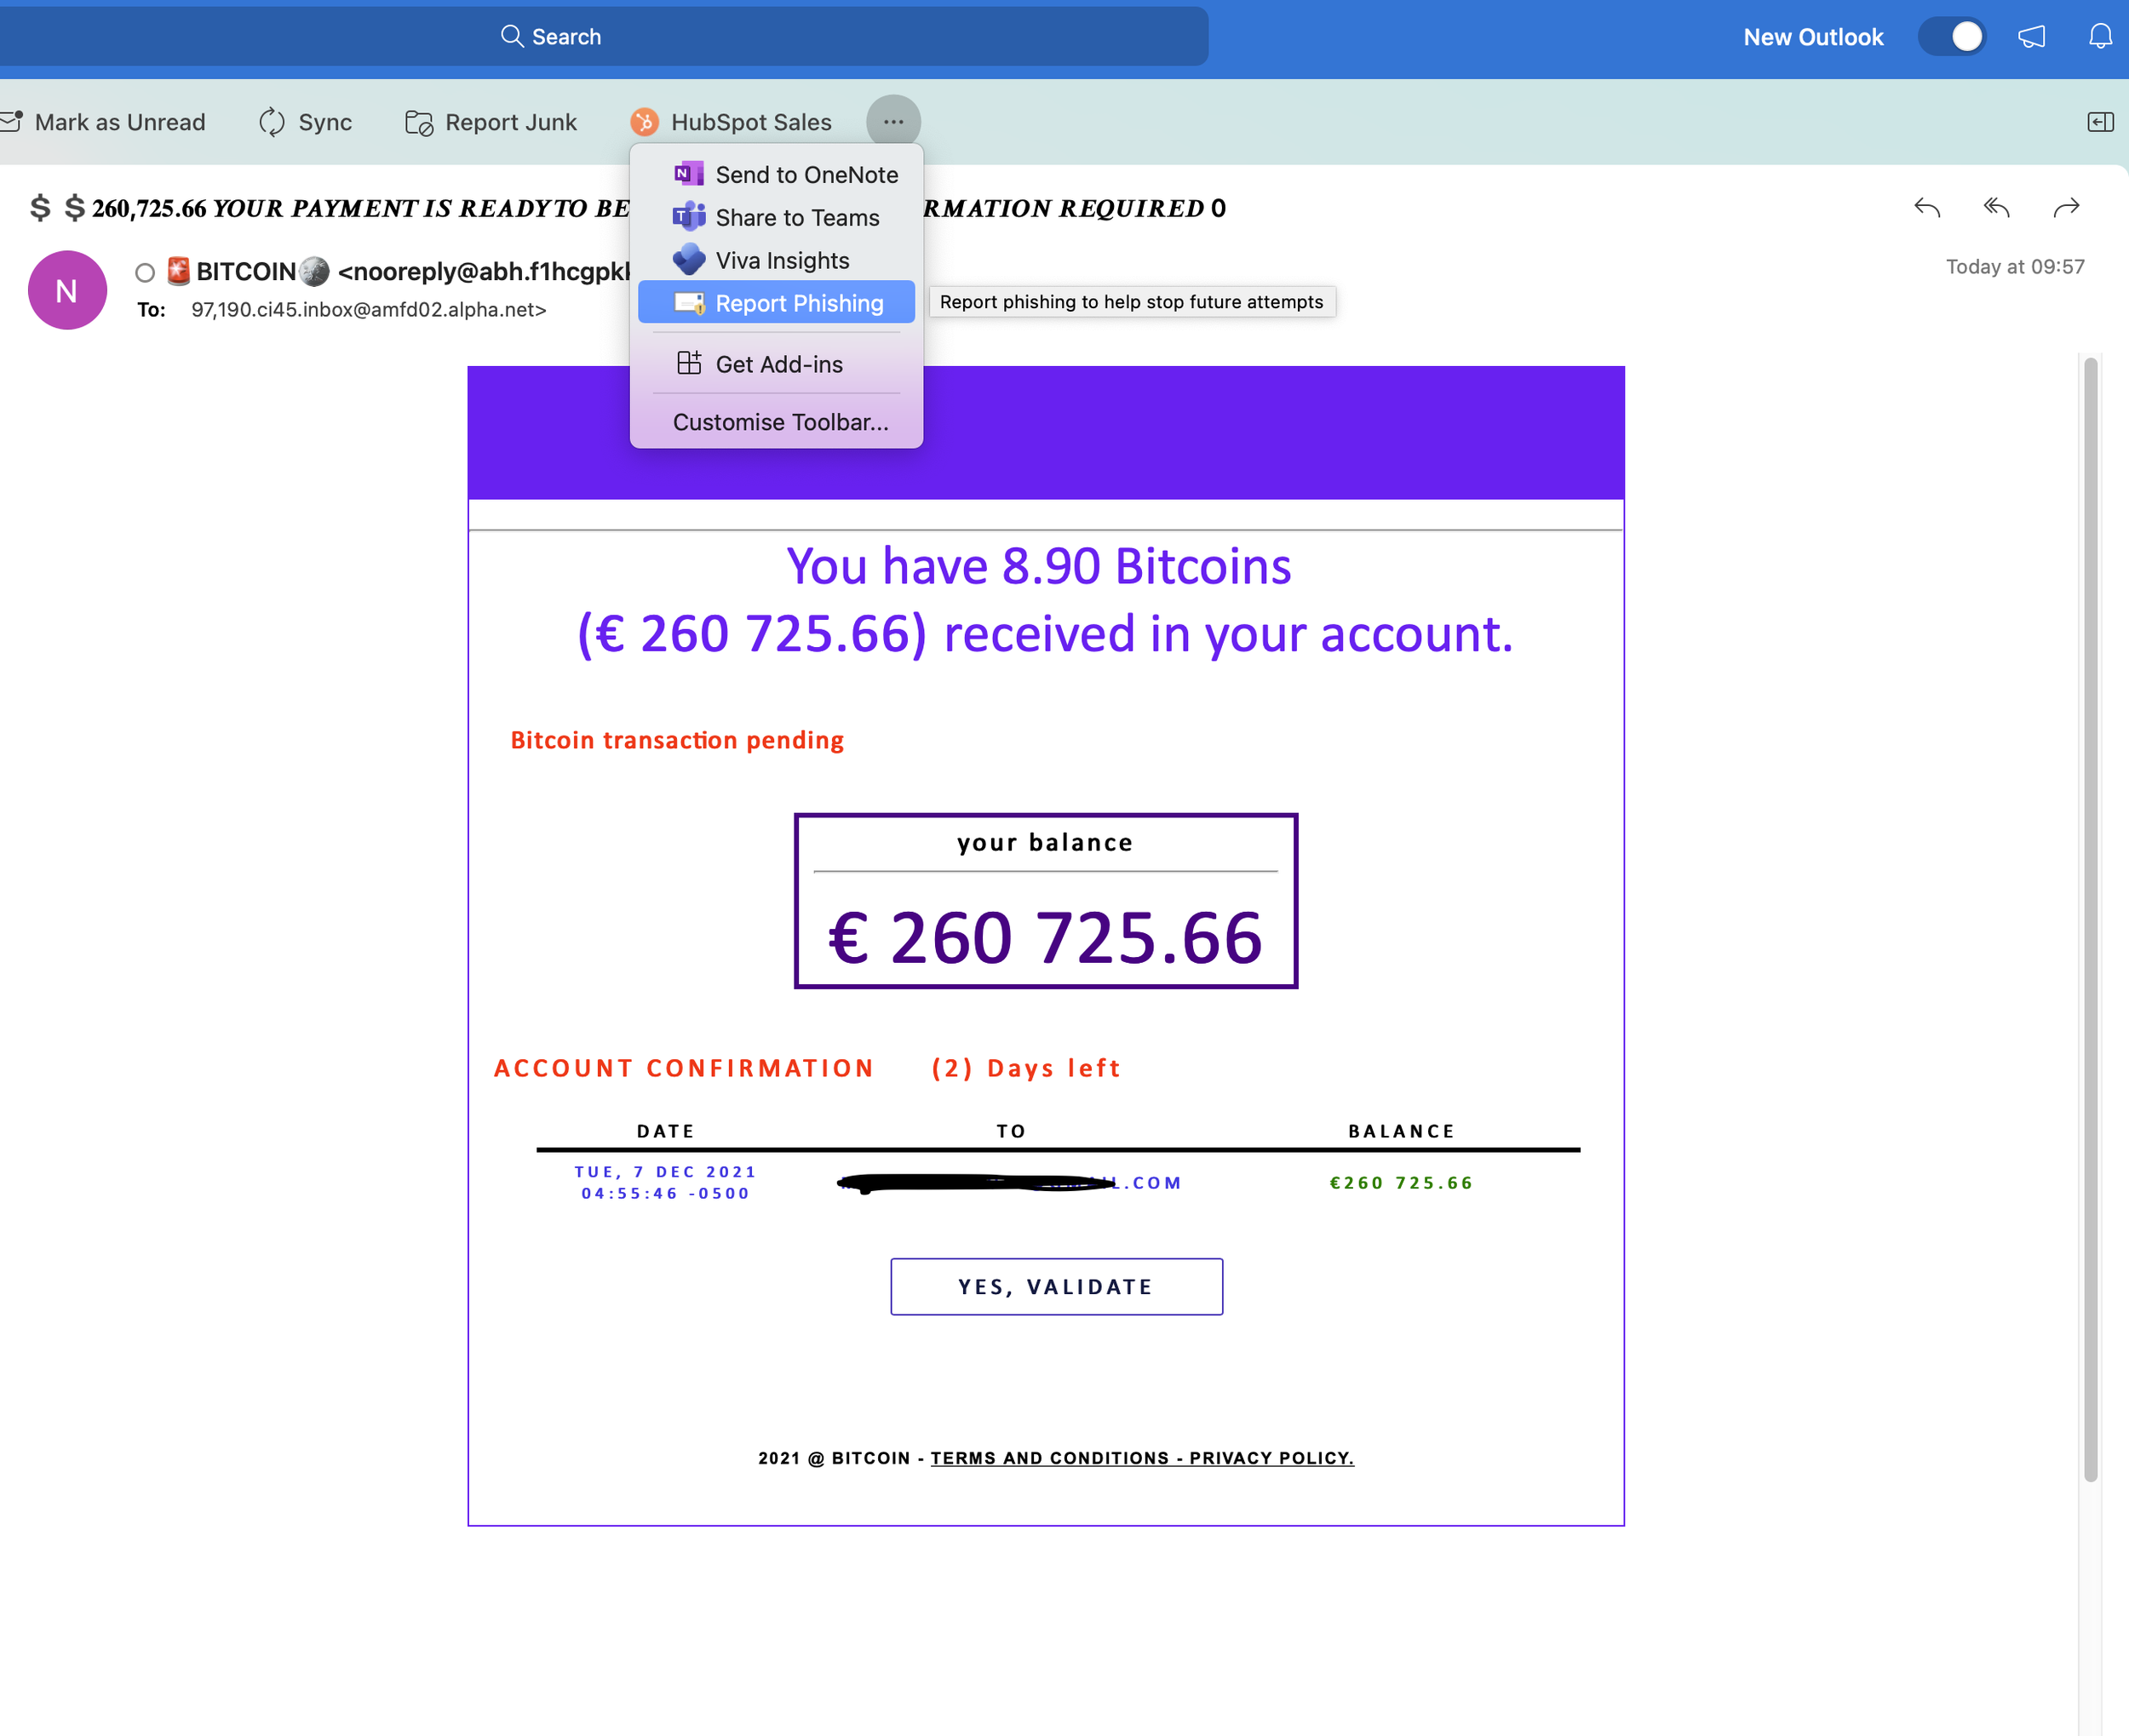Choose Share to Teams
The image size is (2129, 1736).
(777, 218)
